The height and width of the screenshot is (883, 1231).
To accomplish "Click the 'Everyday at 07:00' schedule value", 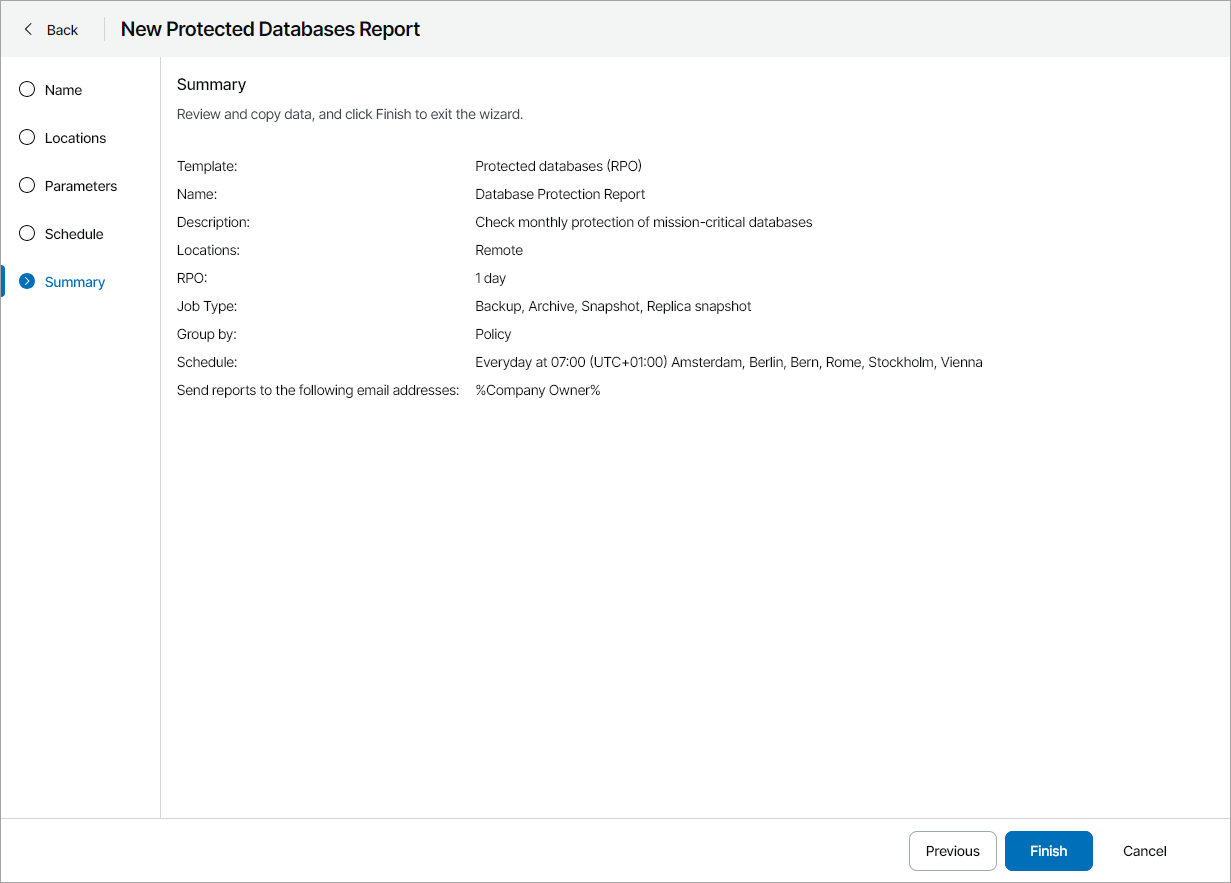I will 728,362.
